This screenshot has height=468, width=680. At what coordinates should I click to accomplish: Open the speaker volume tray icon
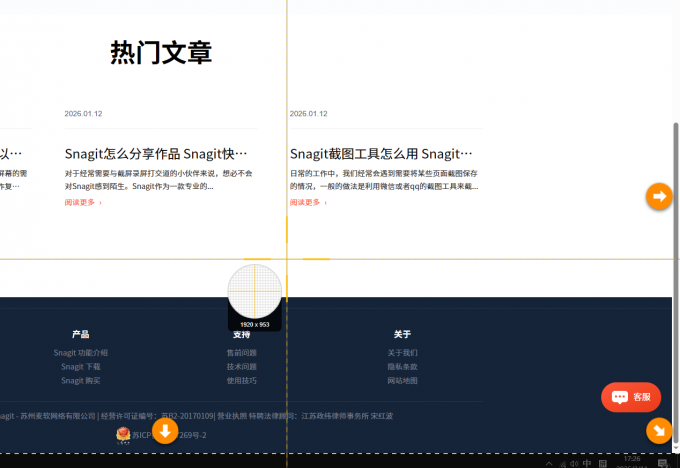tap(574, 464)
